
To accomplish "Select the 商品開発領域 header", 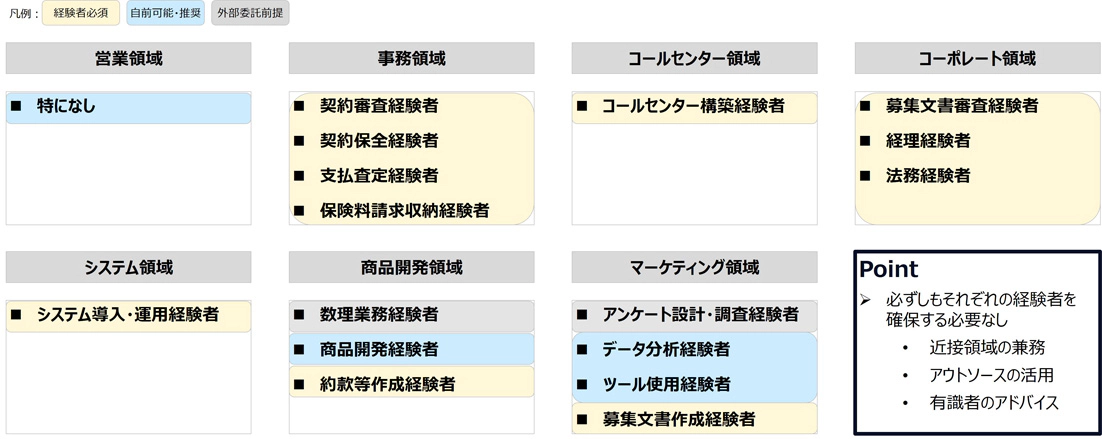I will pos(411,267).
